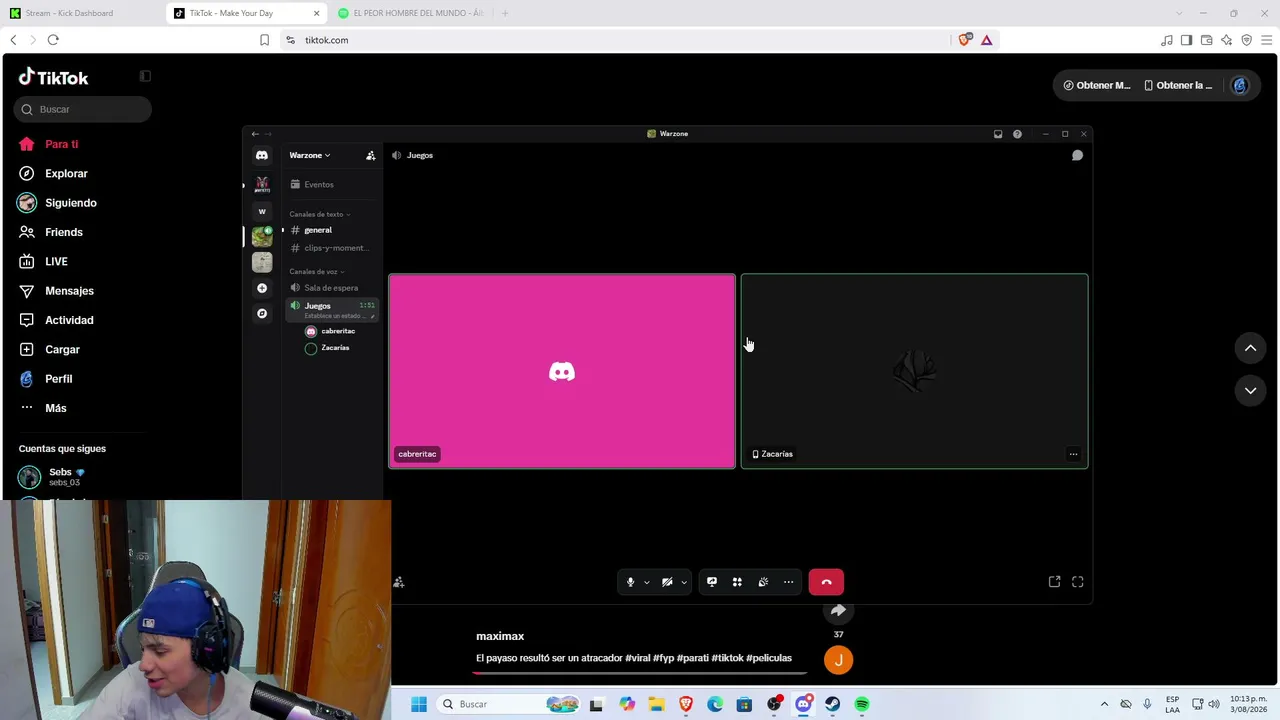Open Discord activities launcher icon
The height and width of the screenshot is (720, 1280).
point(737,582)
